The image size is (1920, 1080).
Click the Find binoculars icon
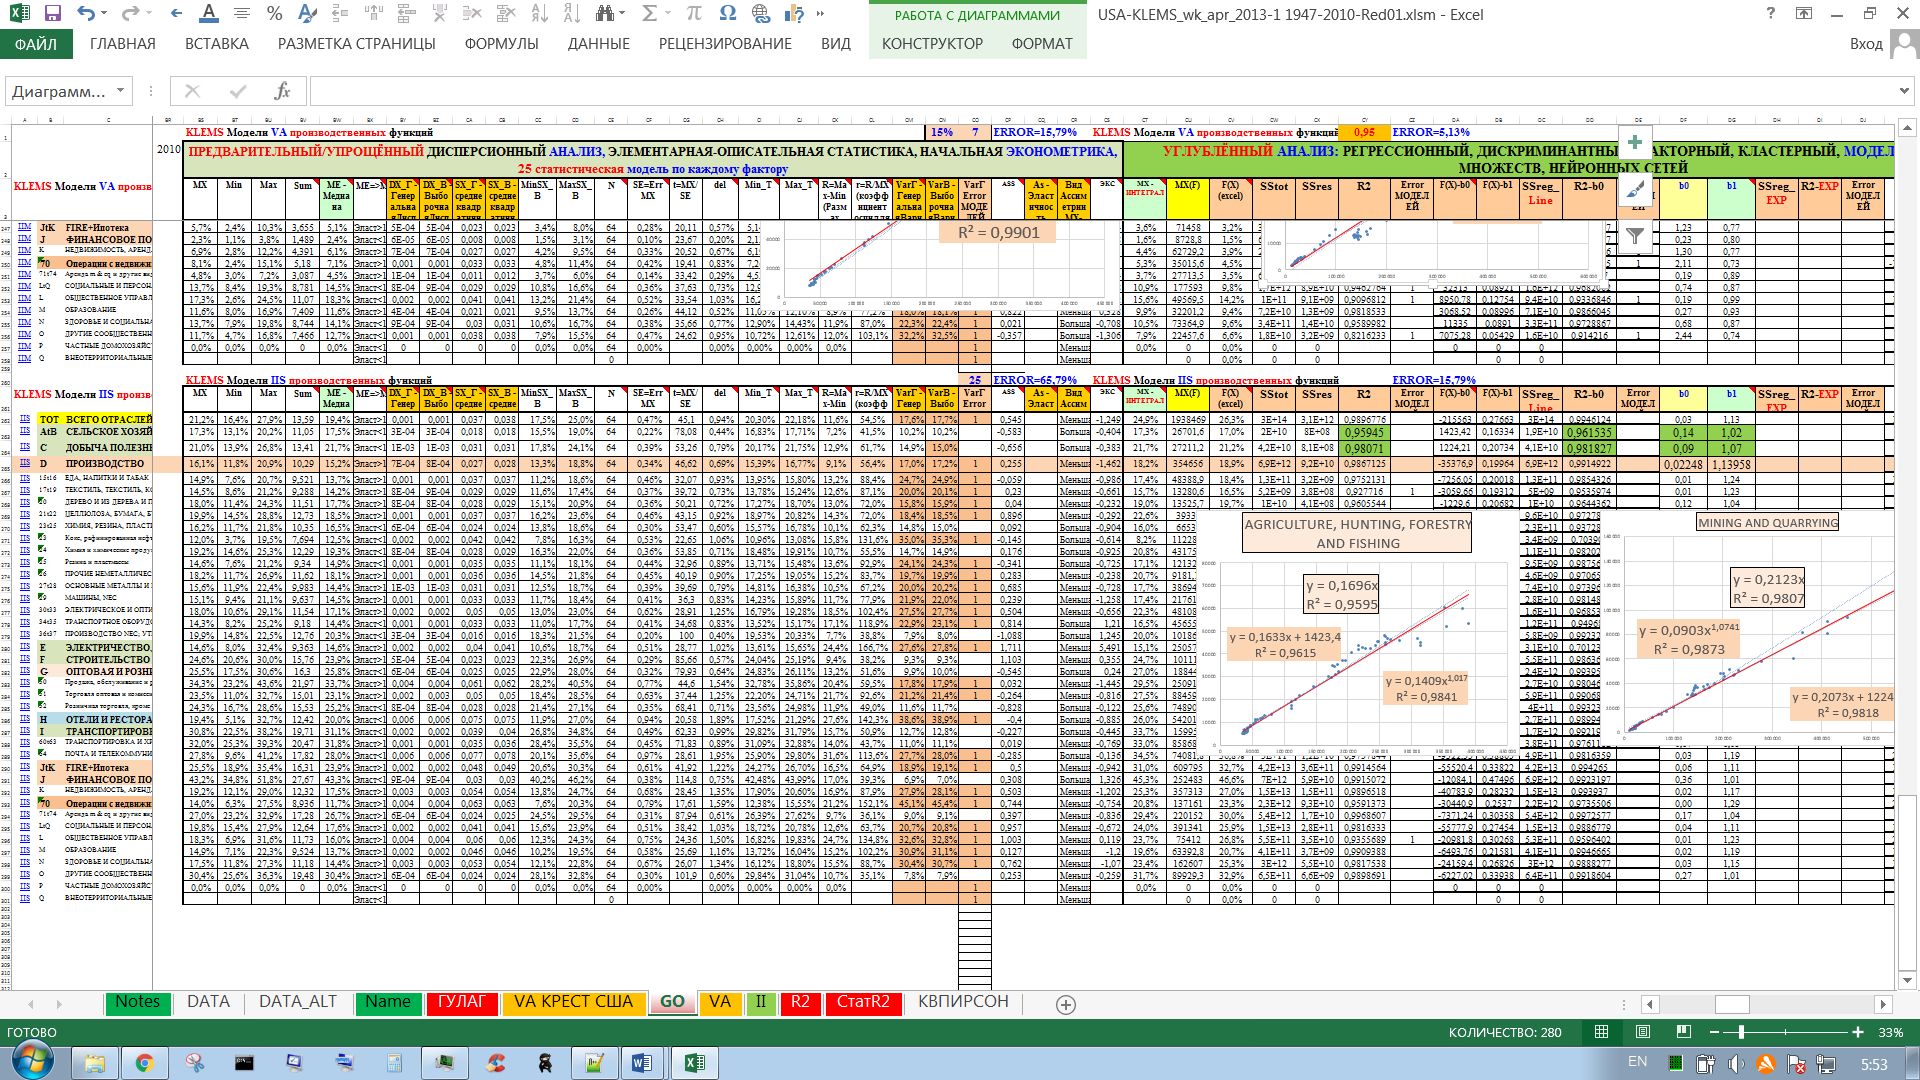(604, 14)
